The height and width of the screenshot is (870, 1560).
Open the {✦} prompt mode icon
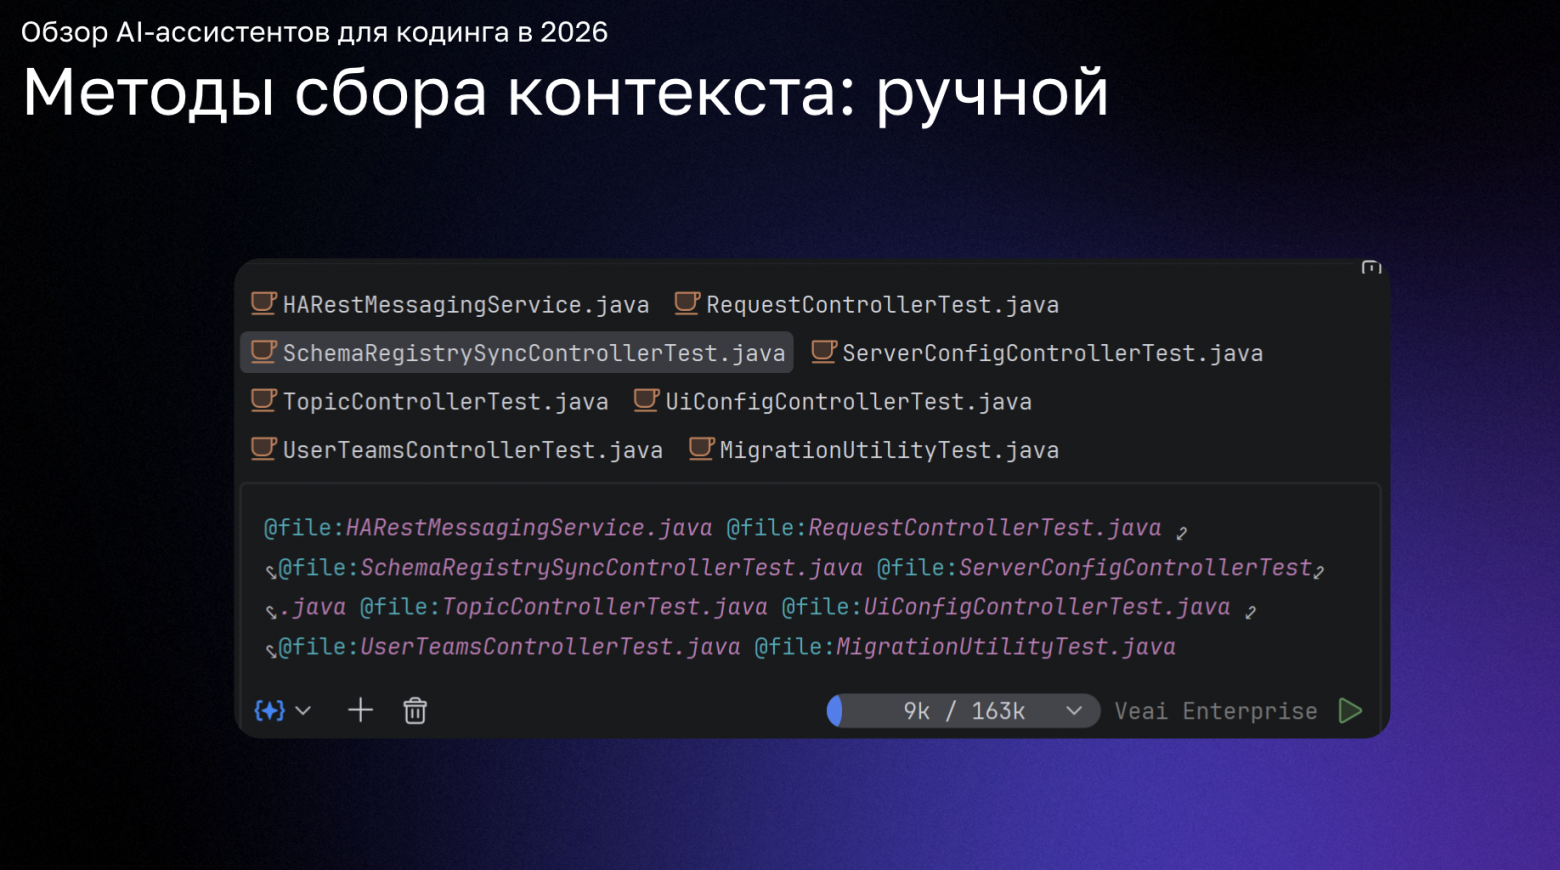268,710
